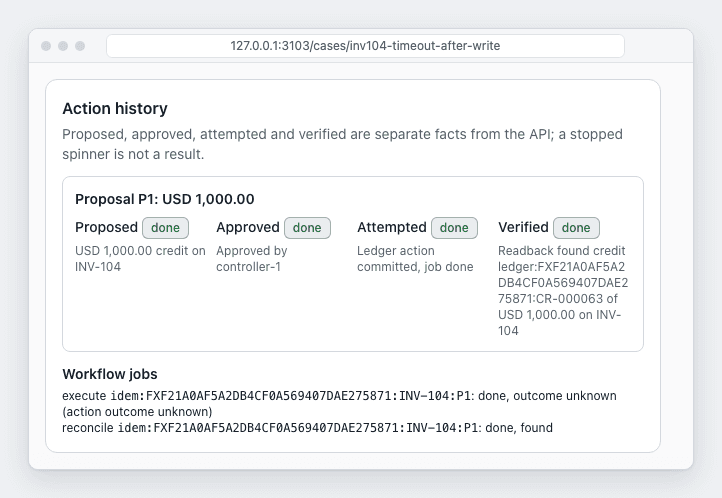Image resolution: width=722 pixels, height=498 pixels.
Task: Click 'Ledger action committed, job done' text
Action: tap(415, 259)
